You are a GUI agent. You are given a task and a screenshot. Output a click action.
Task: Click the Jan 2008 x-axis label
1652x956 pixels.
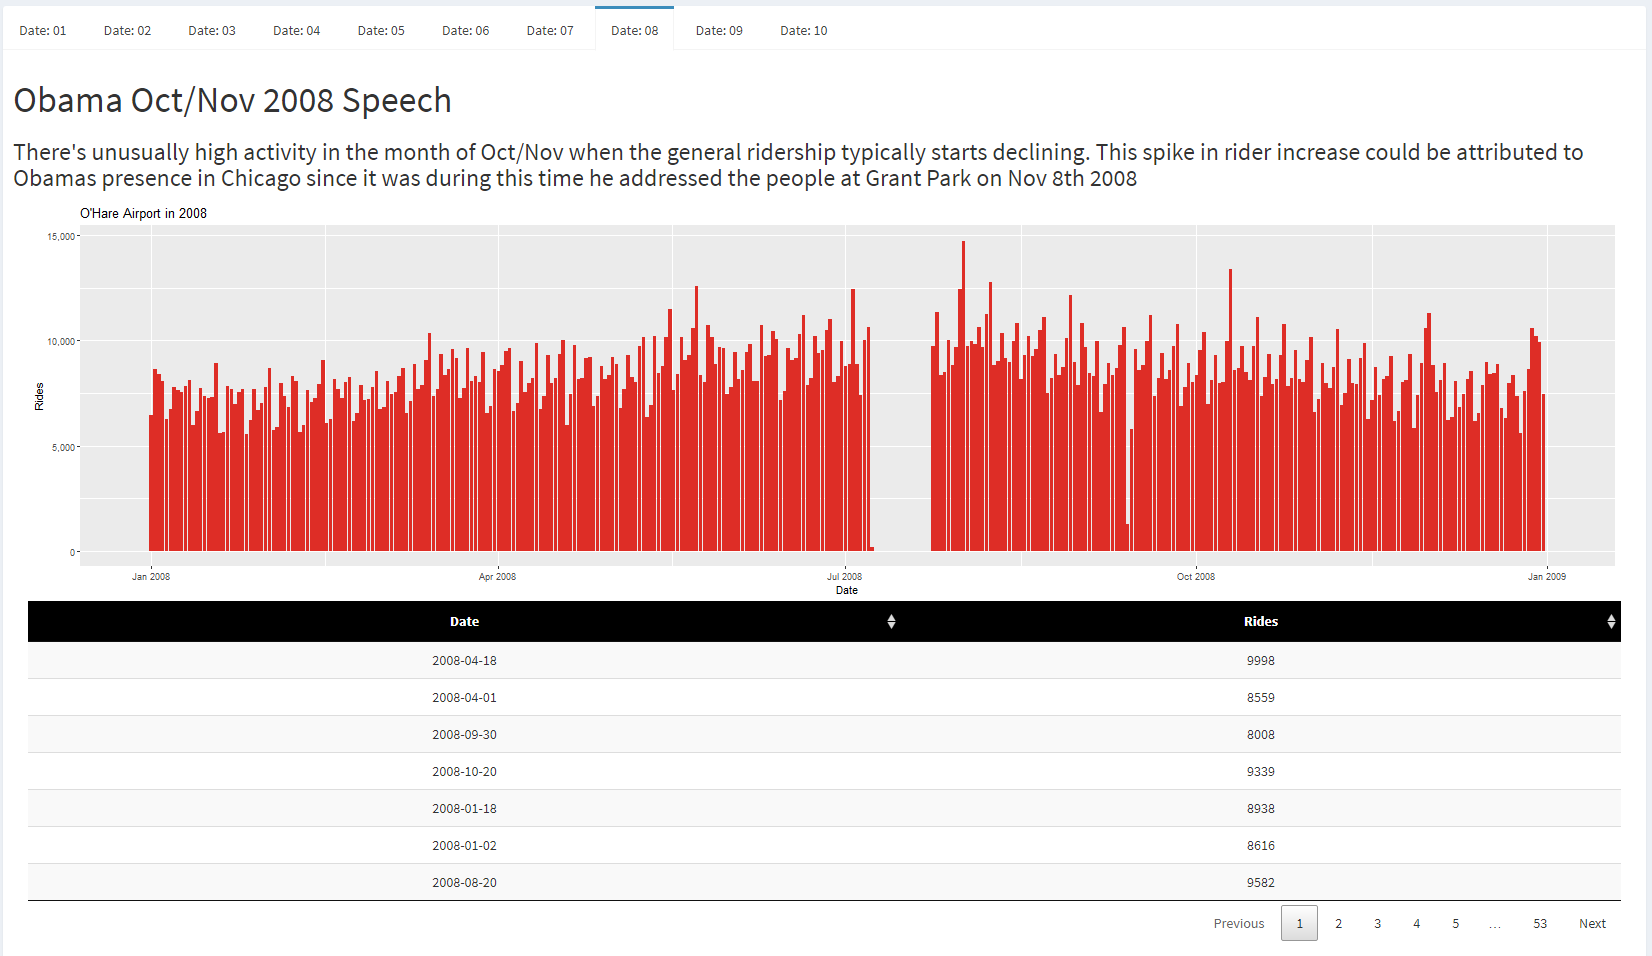pyautogui.click(x=151, y=577)
